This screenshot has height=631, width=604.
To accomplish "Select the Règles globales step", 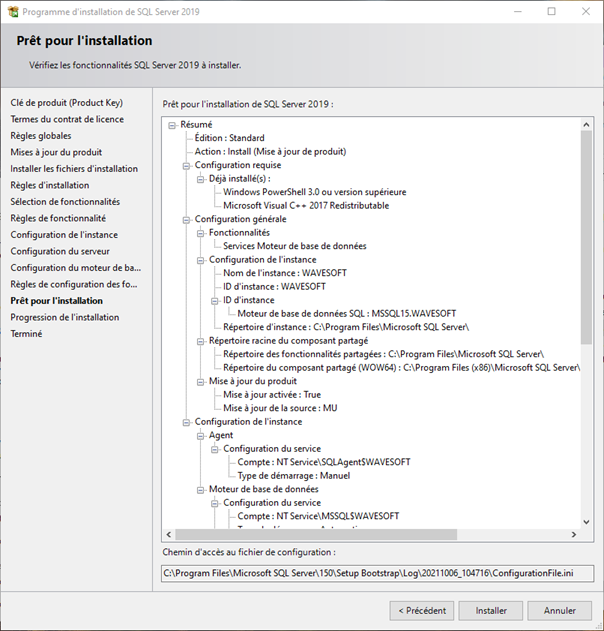I will coord(41,136).
